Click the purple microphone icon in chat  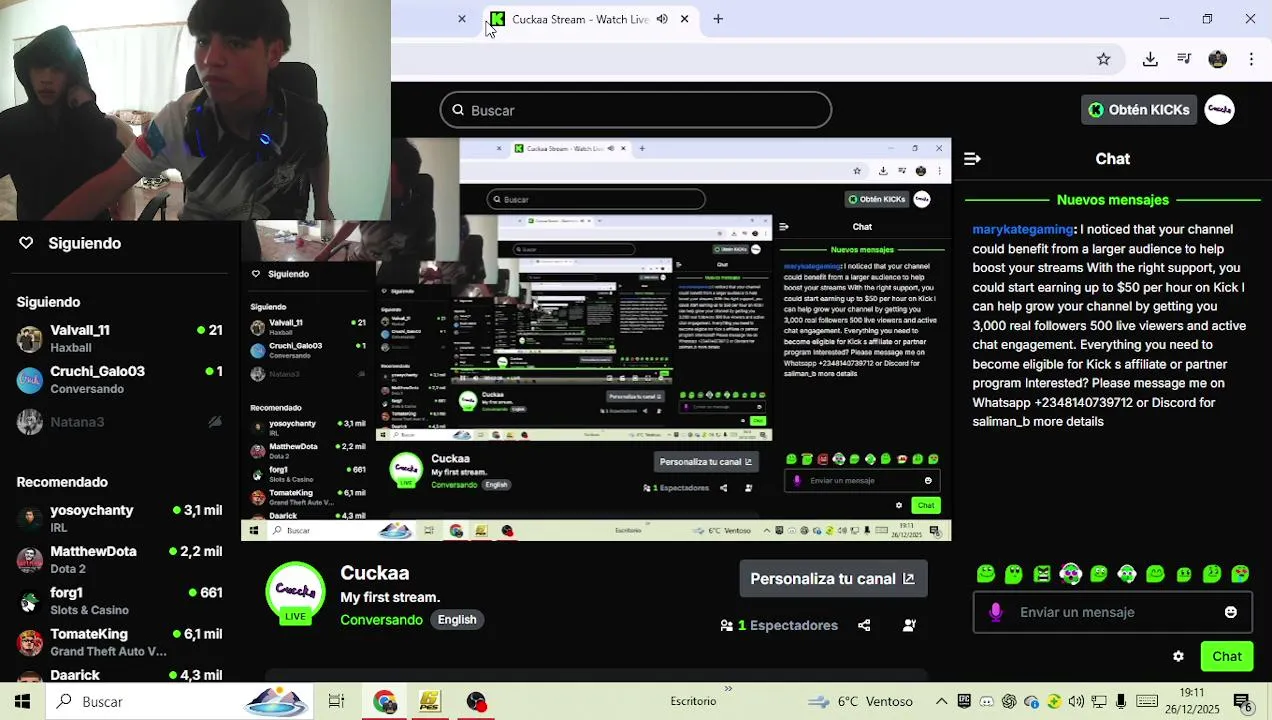995,612
